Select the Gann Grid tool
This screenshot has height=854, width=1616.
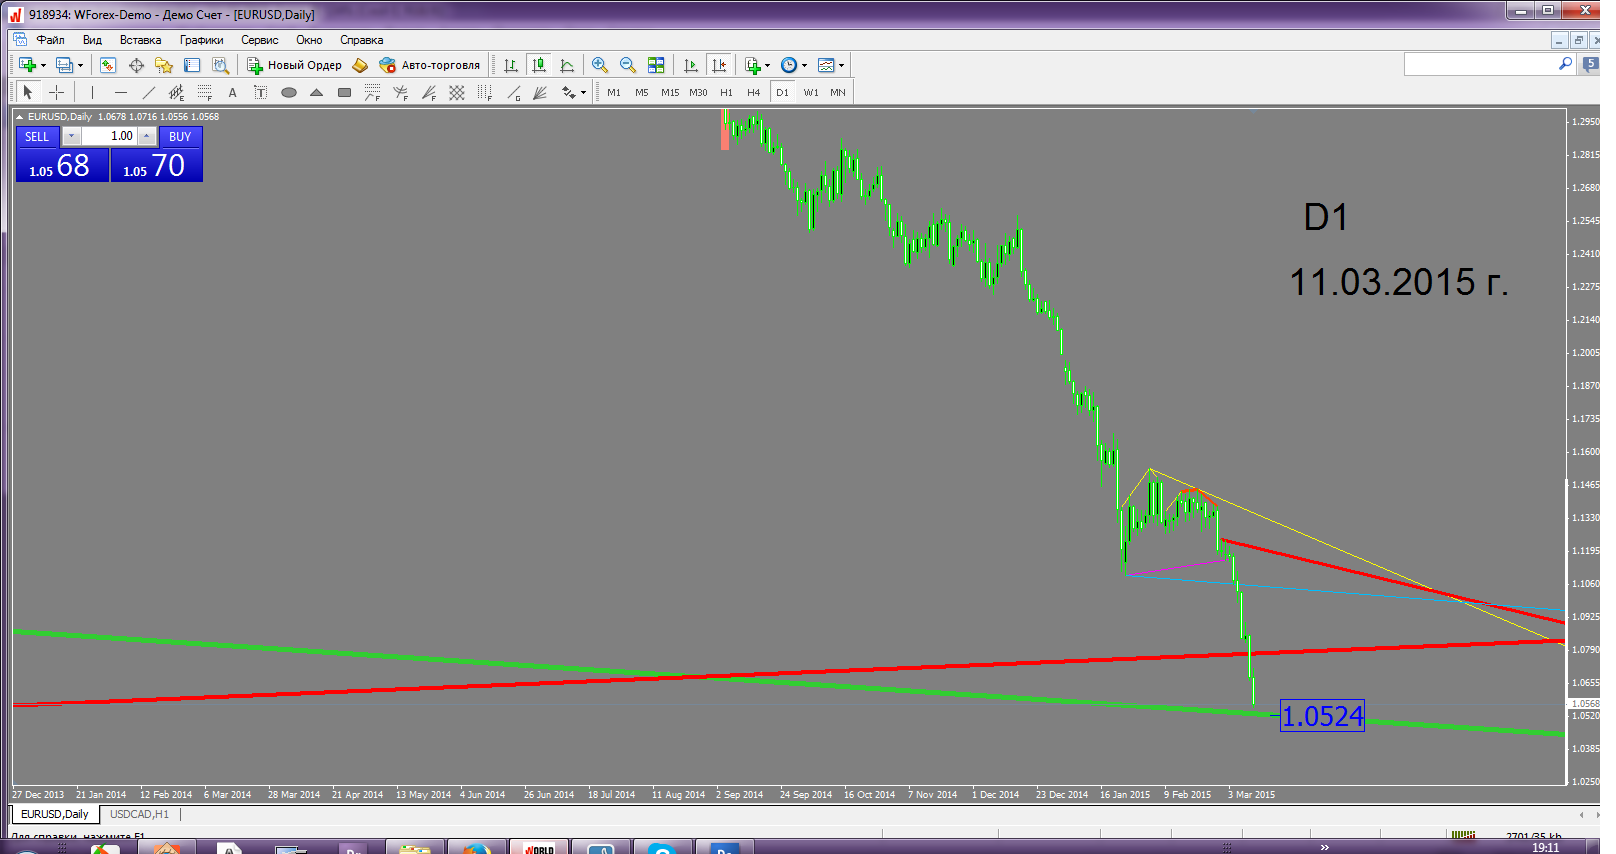[x=457, y=92]
